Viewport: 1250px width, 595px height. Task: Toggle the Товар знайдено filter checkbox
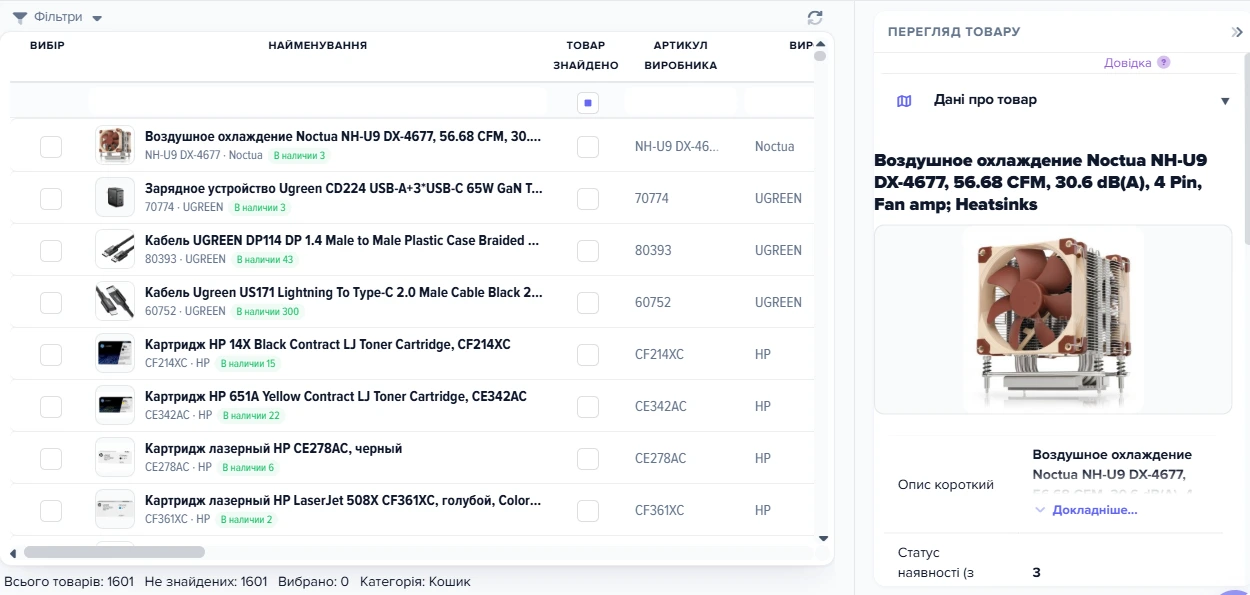click(x=588, y=102)
